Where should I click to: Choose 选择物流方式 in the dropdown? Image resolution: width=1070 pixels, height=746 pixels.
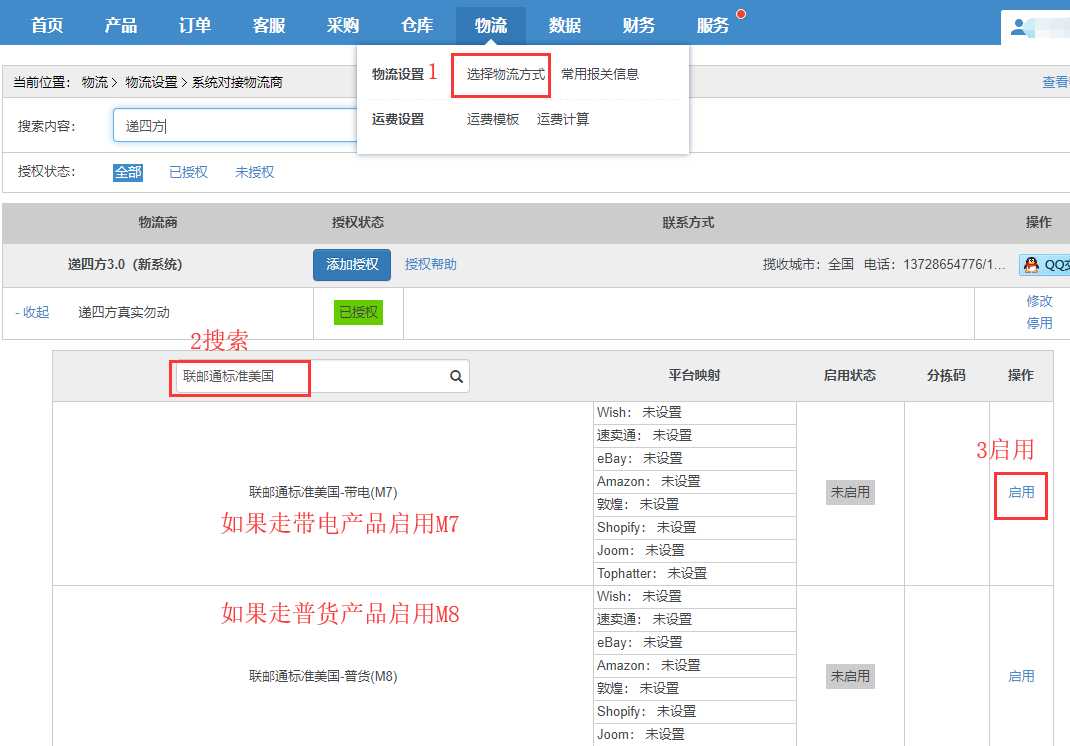click(506, 74)
